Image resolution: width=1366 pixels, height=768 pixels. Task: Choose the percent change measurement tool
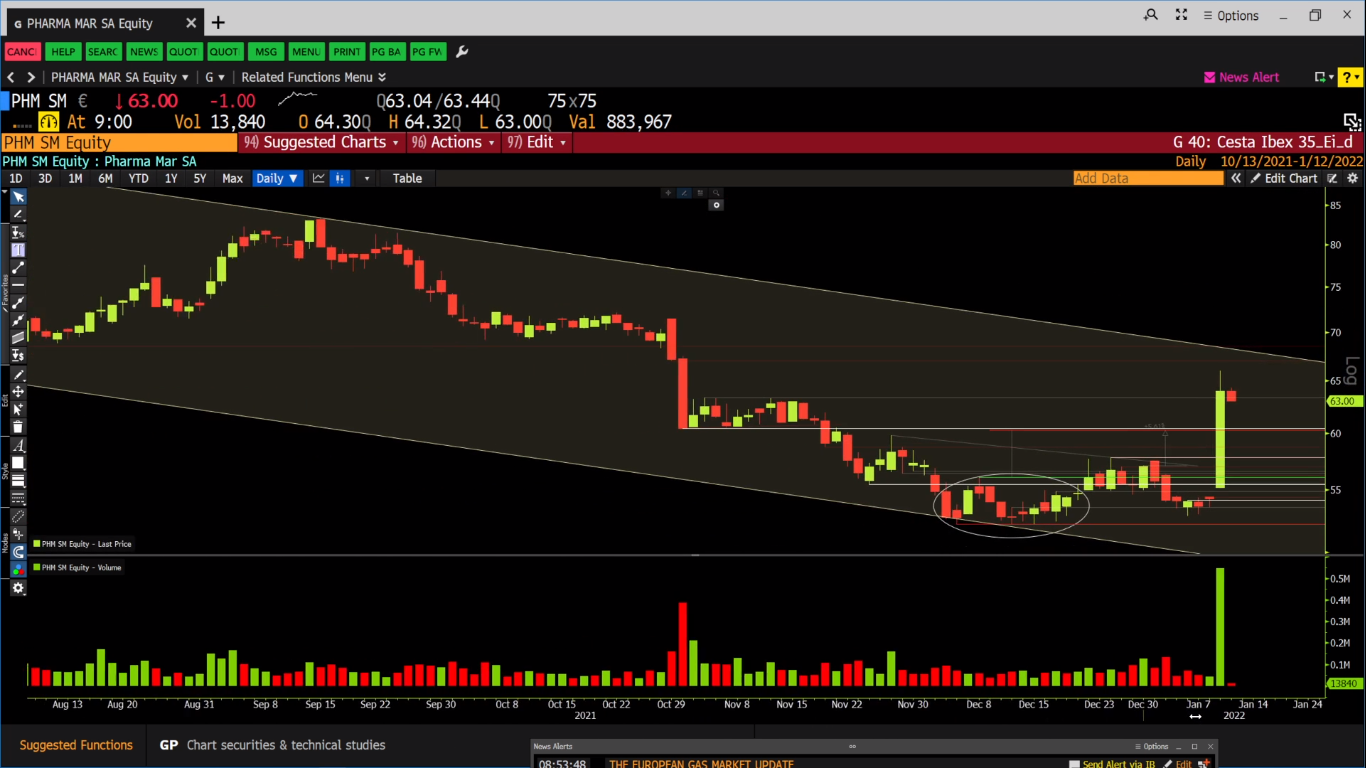(18, 232)
